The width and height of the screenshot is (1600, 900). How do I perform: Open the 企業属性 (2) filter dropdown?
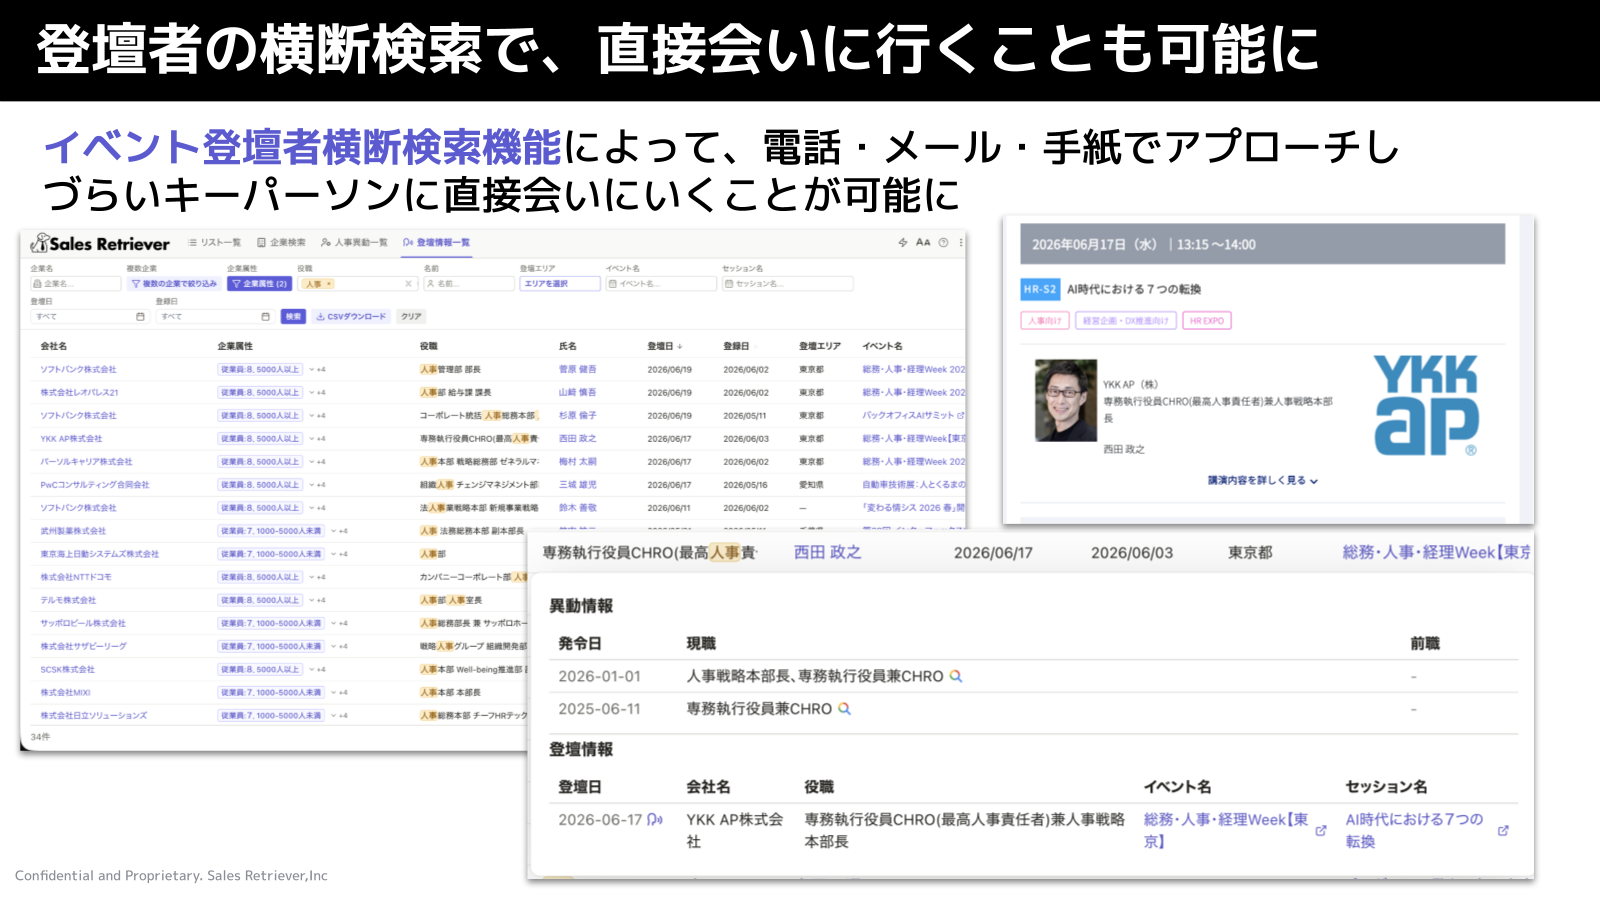(259, 284)
